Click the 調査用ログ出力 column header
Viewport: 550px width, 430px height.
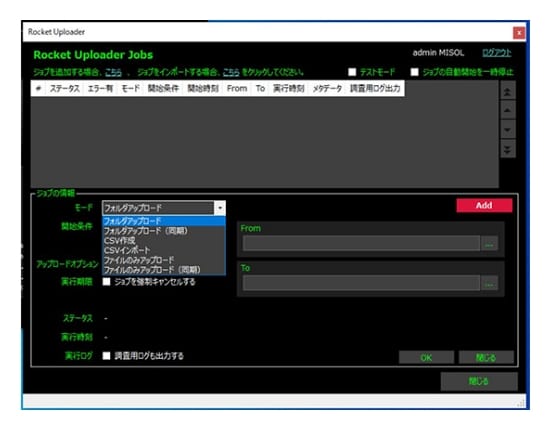click(x=375, y=88)
